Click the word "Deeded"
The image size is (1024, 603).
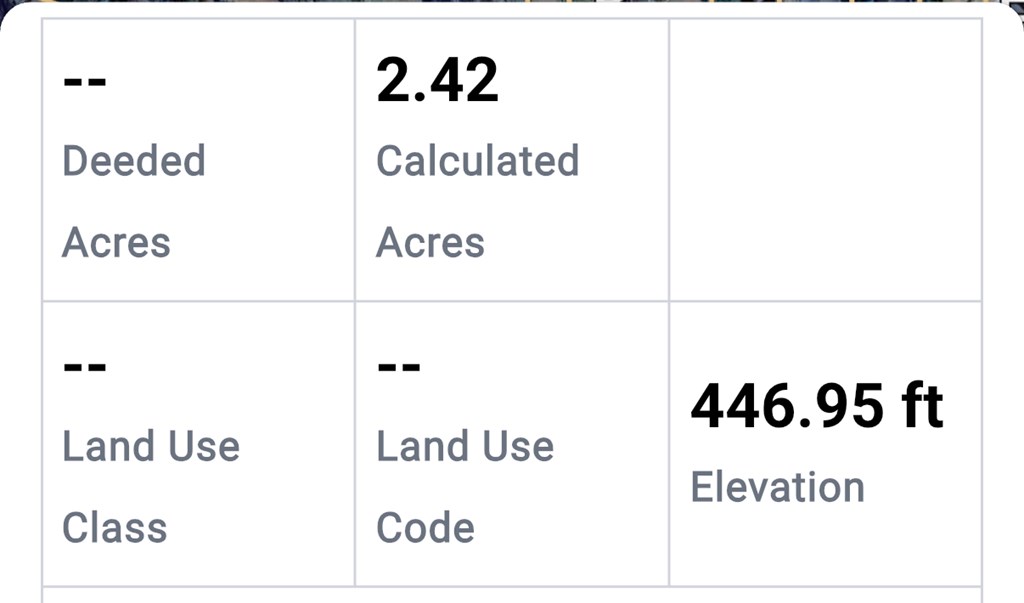tap(133, 161)
